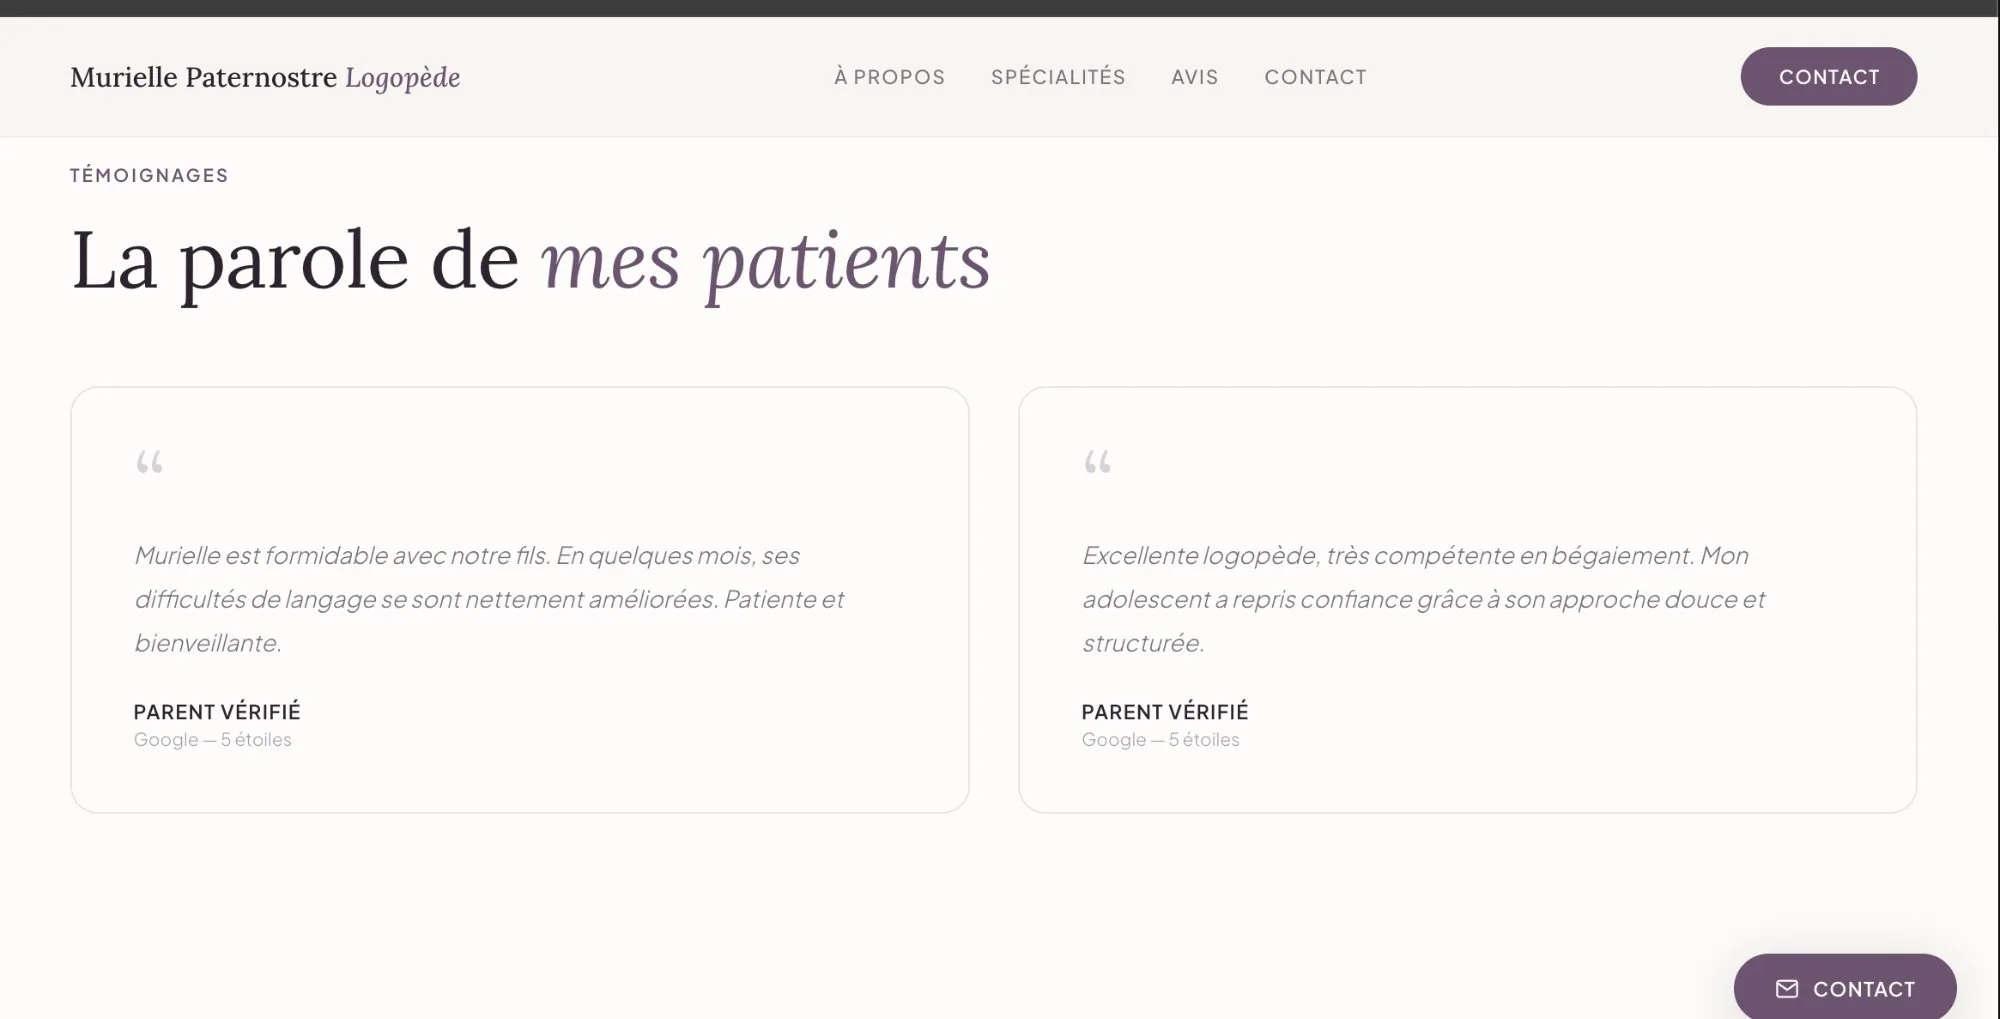Click Google — 5 étoiles under right review
The height and width of the screenshot is (1019, 2000).
coord(1160,739)
